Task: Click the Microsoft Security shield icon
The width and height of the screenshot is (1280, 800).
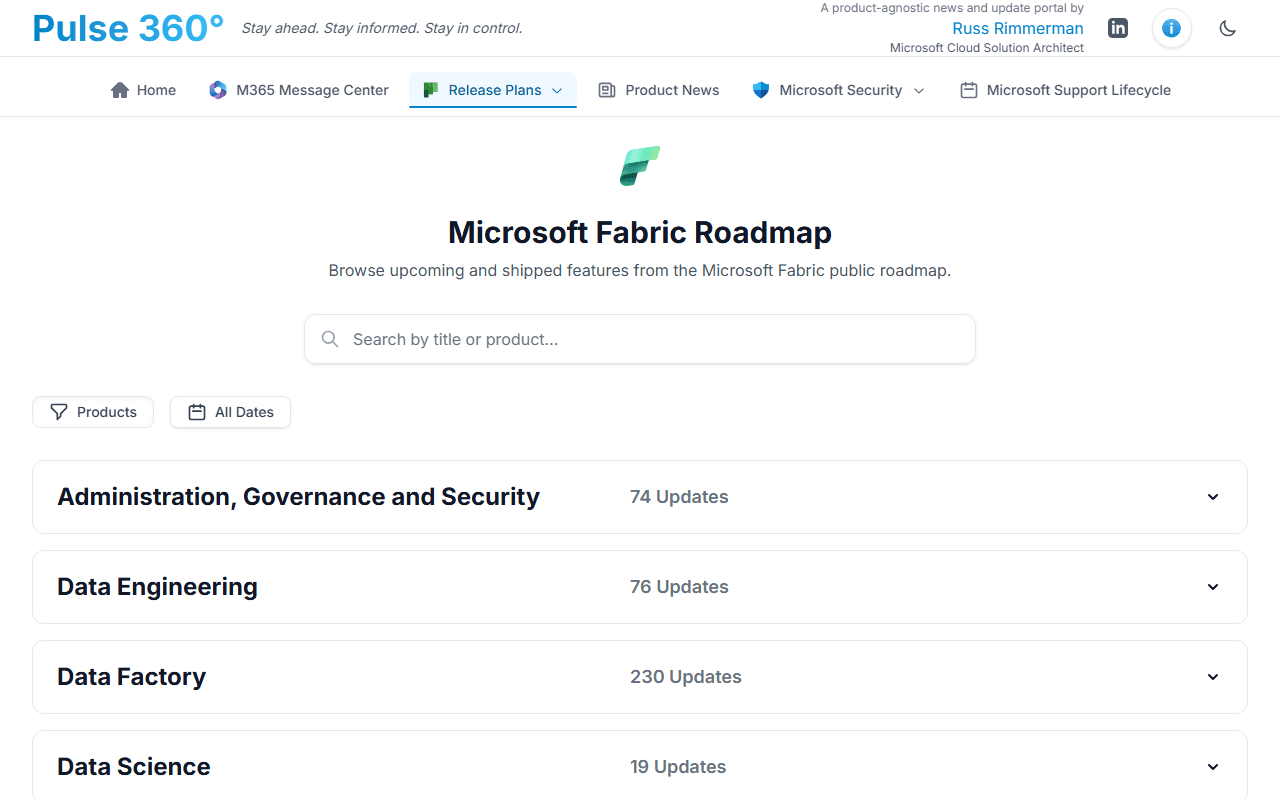Action: [x=761, y=90]
